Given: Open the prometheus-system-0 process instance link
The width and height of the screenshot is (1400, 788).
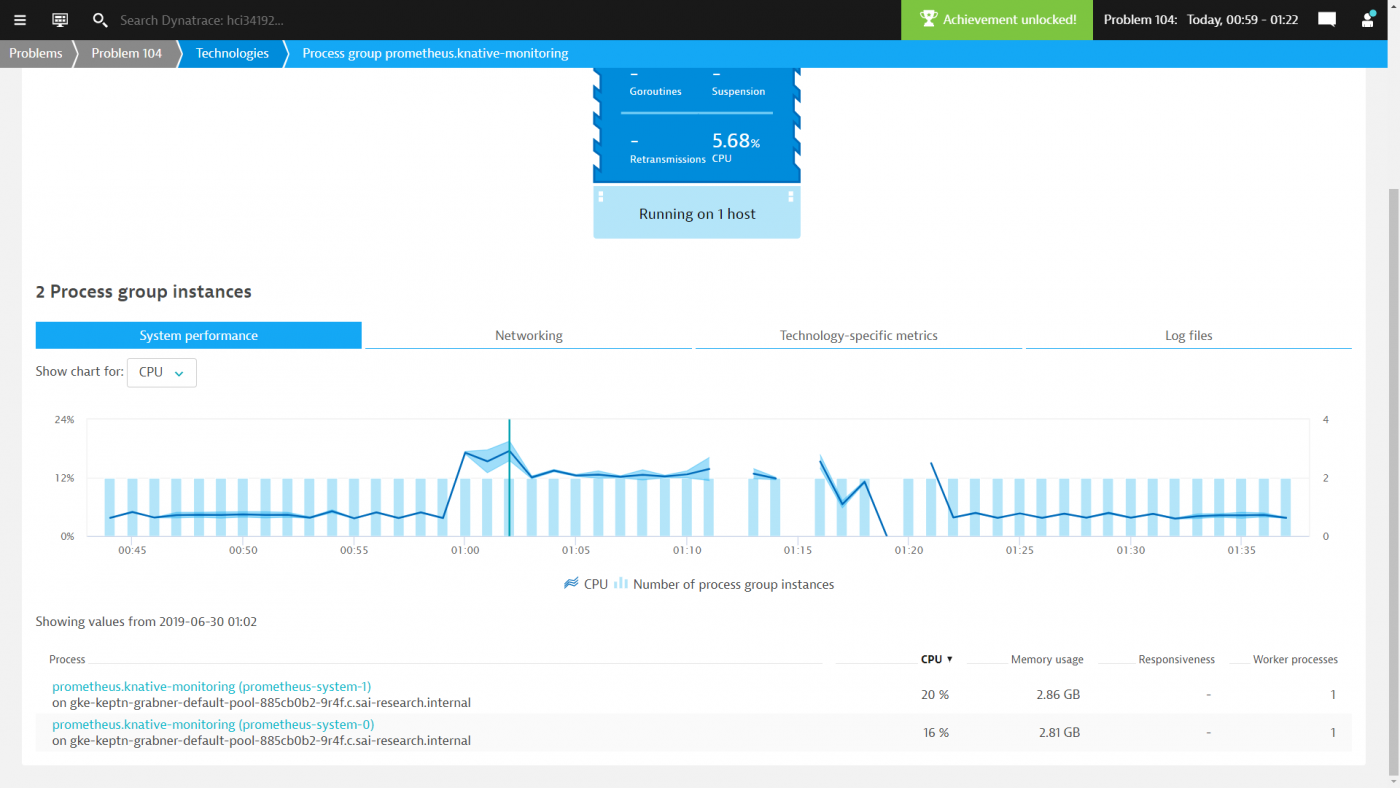Looking at the screenshot, I should [x=213, y=724].
